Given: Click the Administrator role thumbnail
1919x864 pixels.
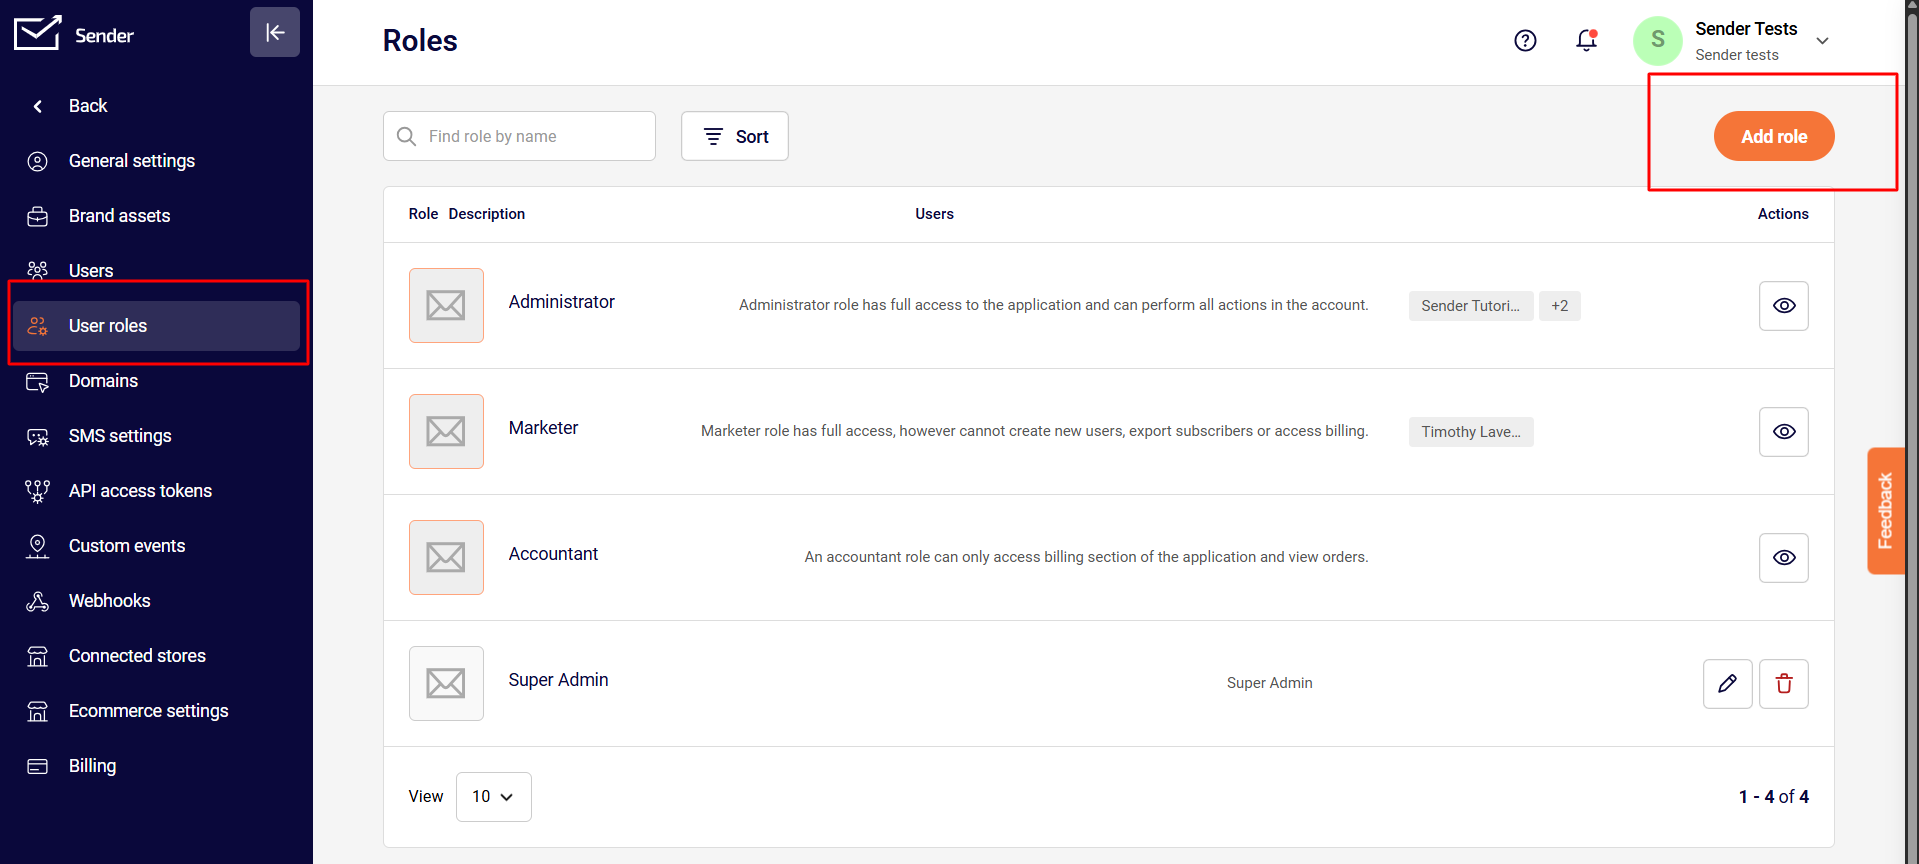Looking at the screenshot, I should (446, 306).
